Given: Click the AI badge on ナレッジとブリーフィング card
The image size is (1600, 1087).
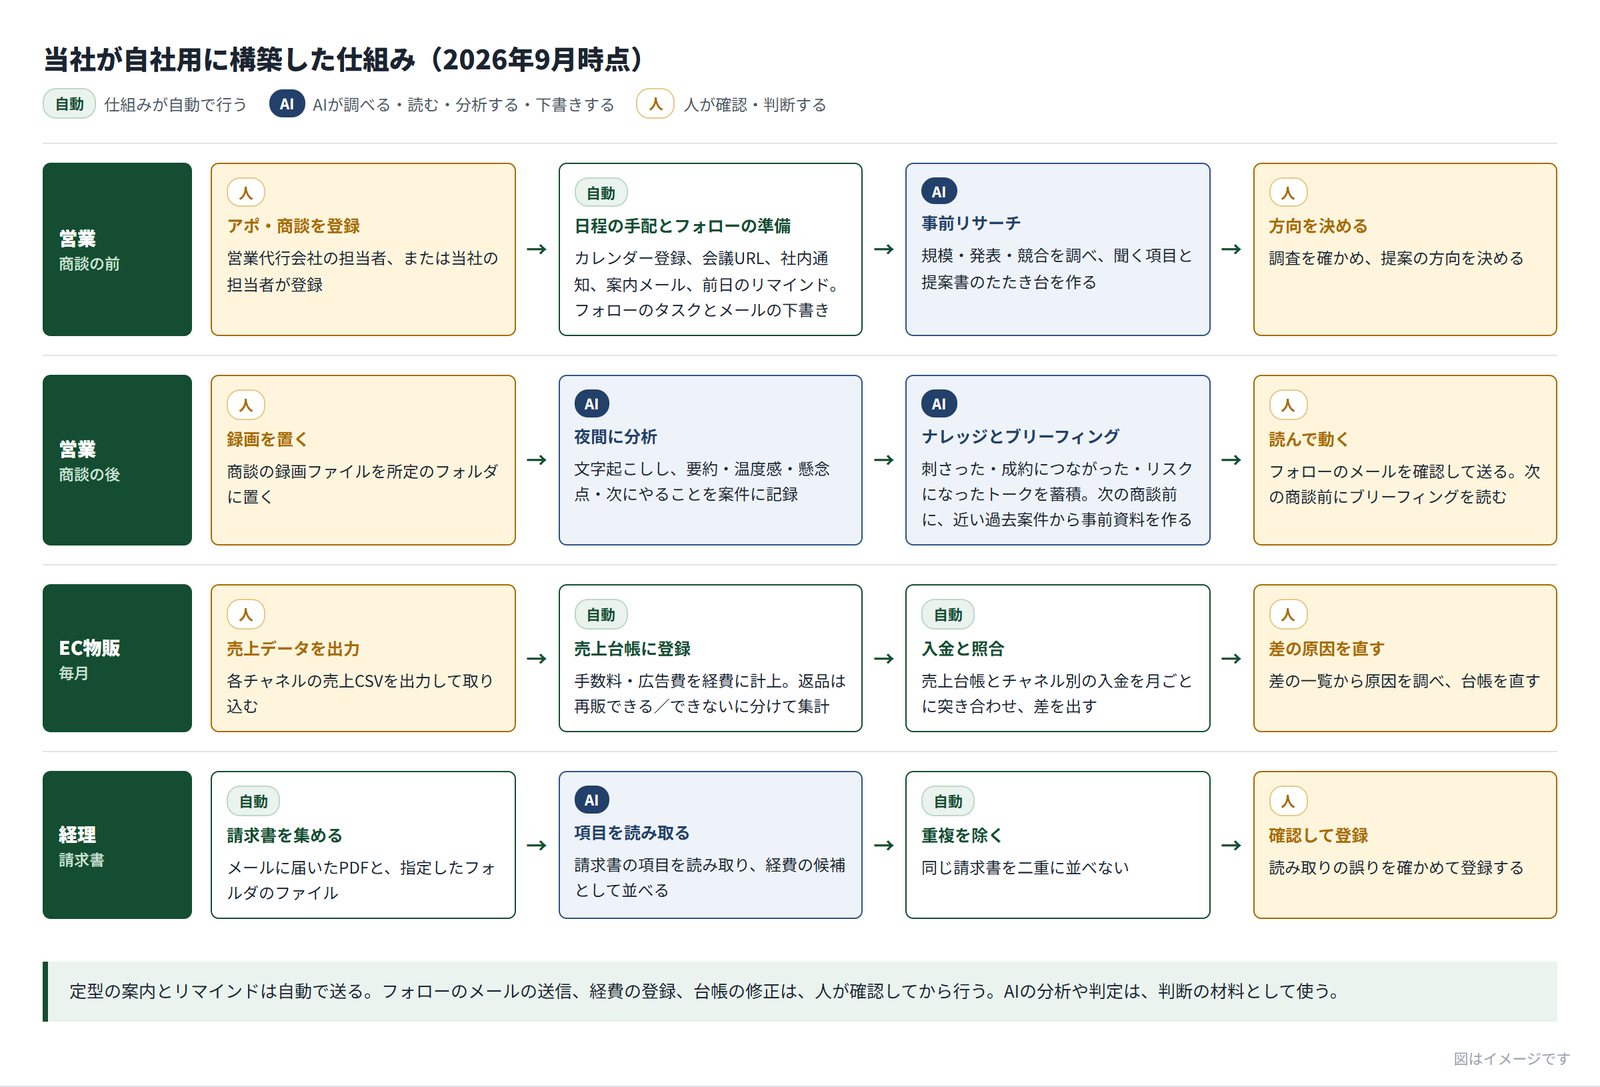Looking at the screenshot, I should 939,404.
